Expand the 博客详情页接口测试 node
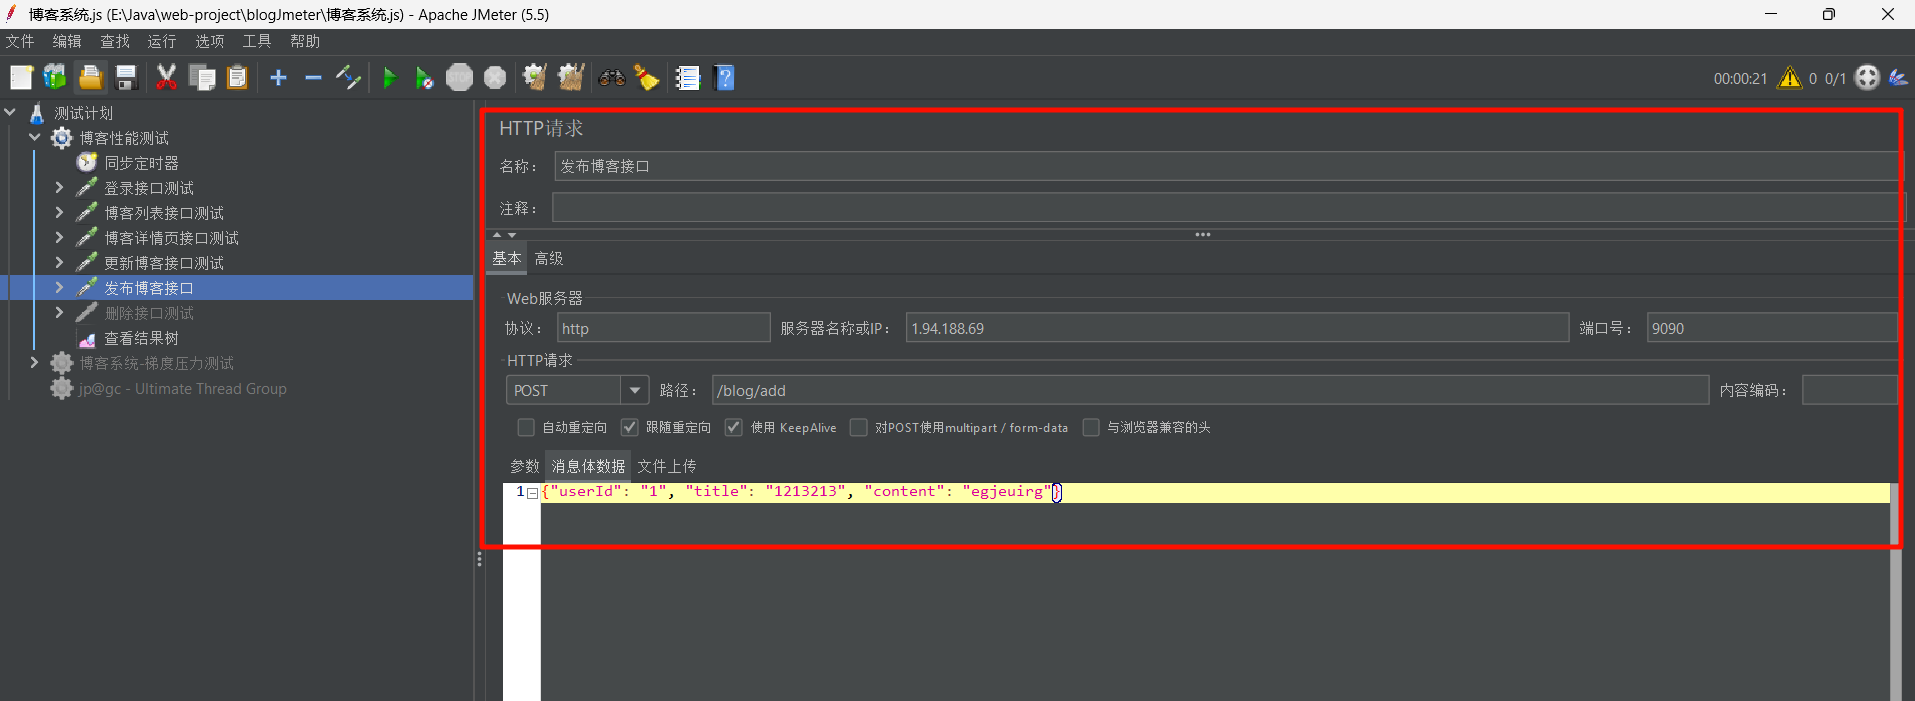 (59, 237)
